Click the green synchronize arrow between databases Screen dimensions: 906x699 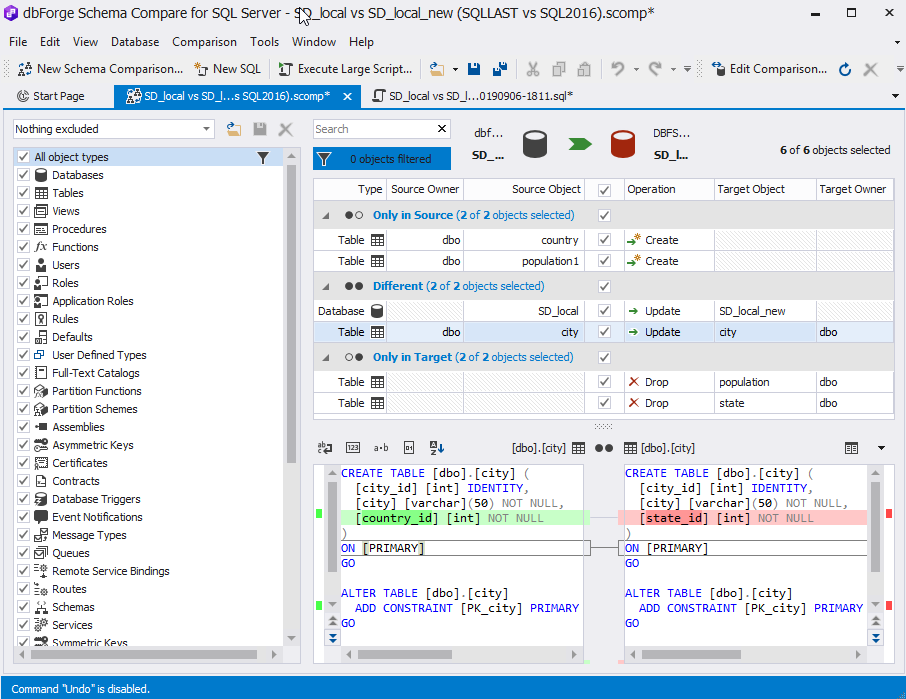(580, 144)
